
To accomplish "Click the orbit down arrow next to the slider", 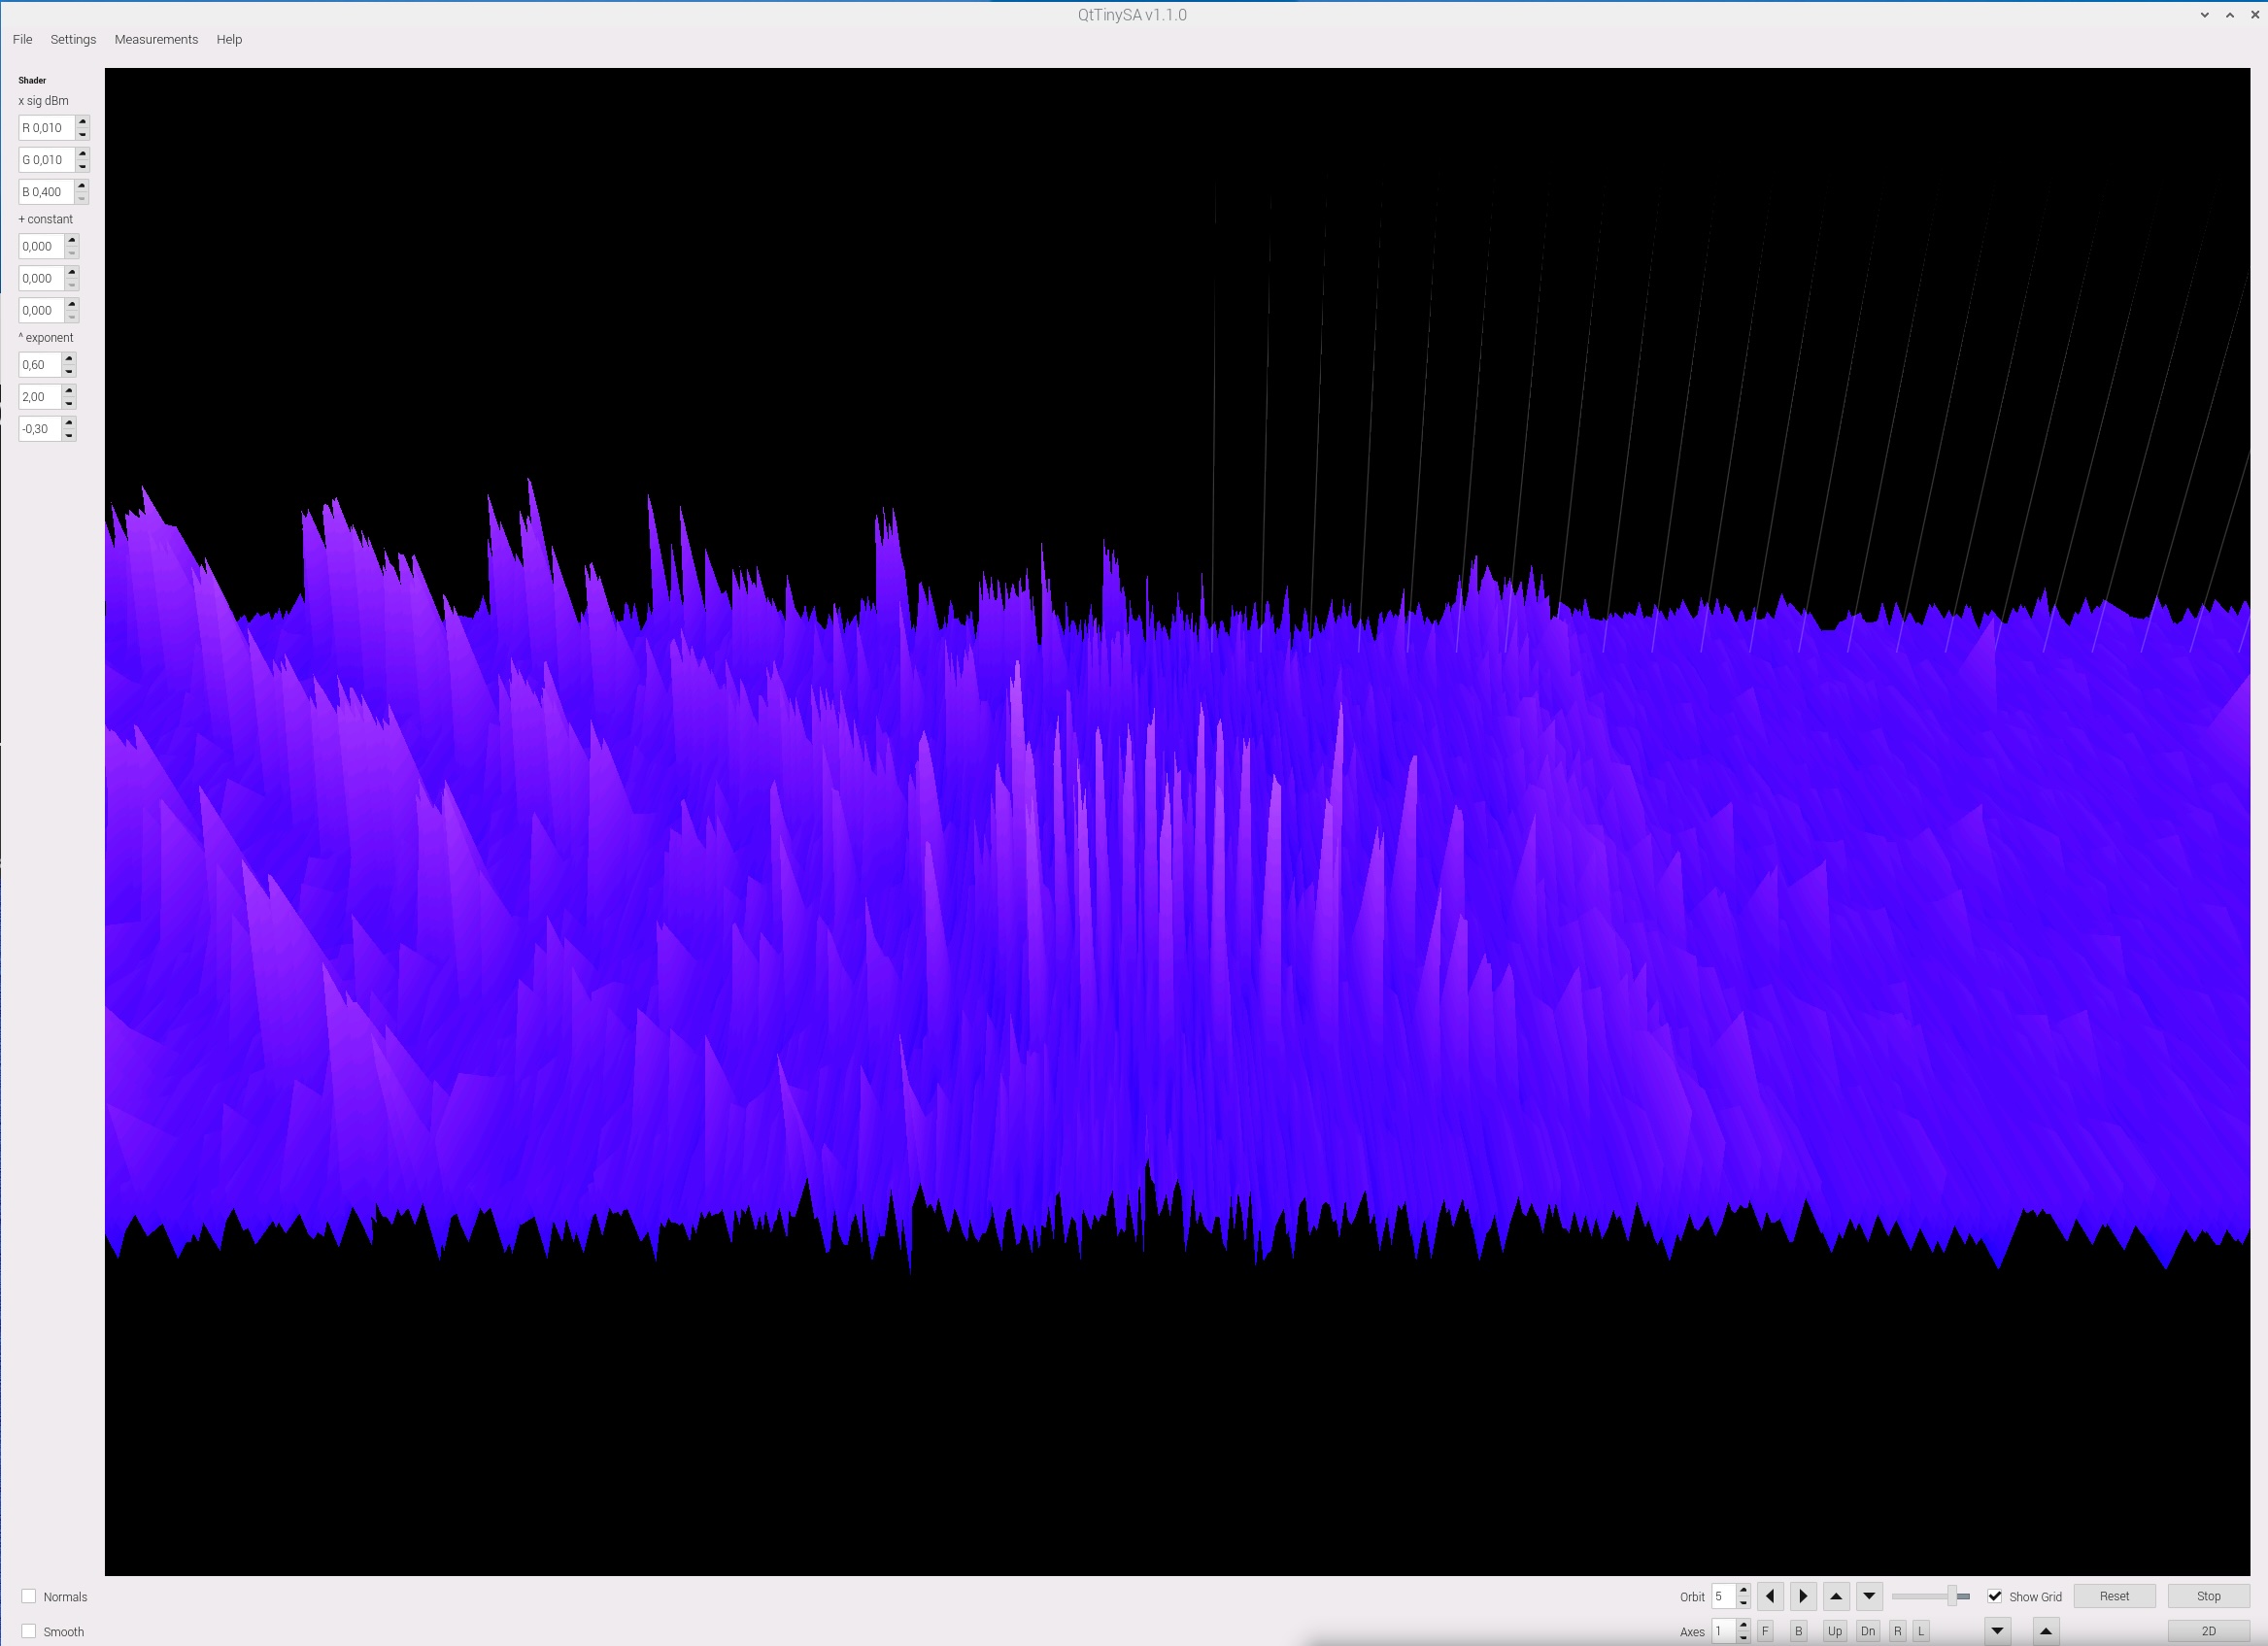I will (1869, 1597).
